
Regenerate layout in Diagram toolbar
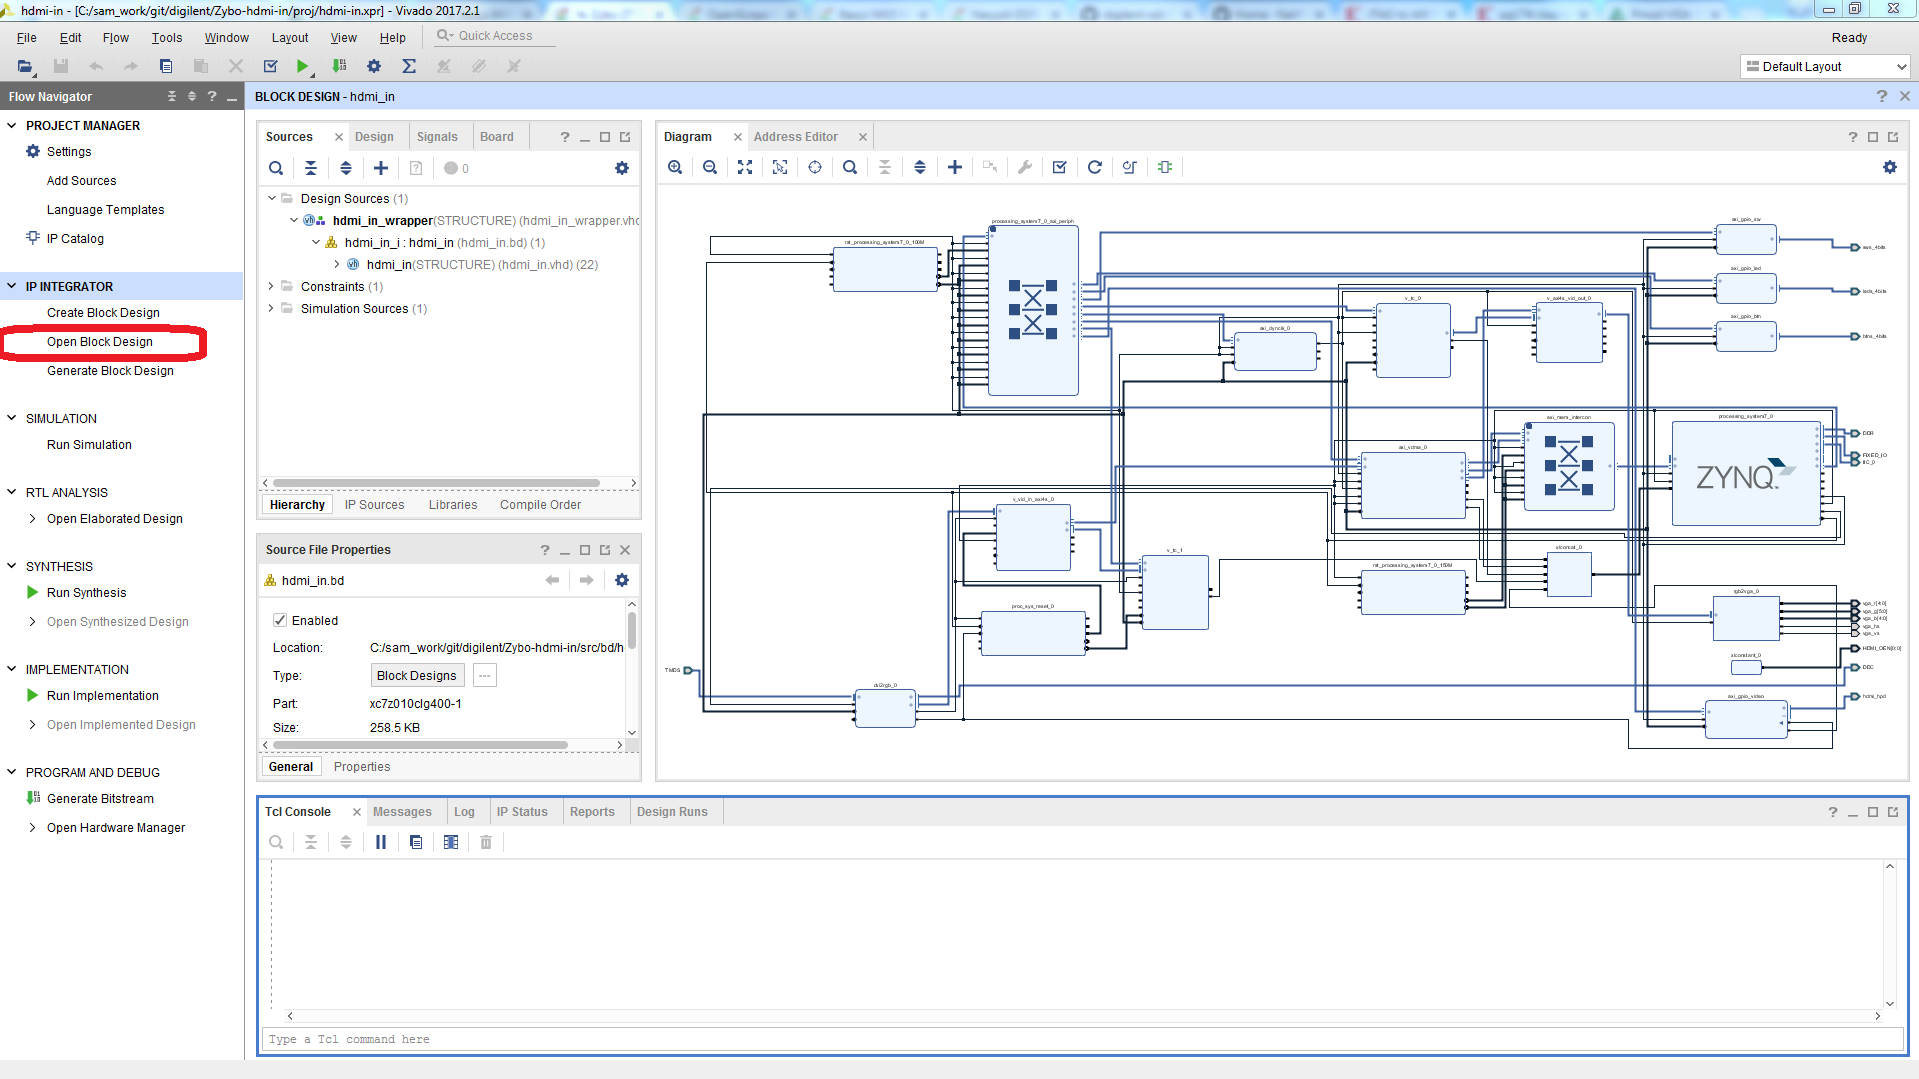(x=1095, y=167)
